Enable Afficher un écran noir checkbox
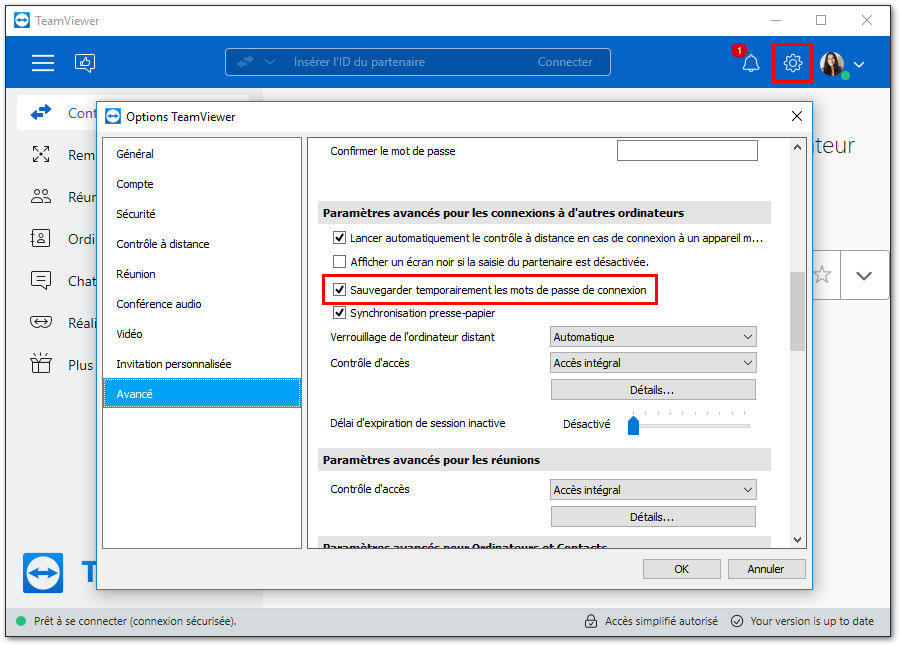900x646 pixels. pos(340,262)
